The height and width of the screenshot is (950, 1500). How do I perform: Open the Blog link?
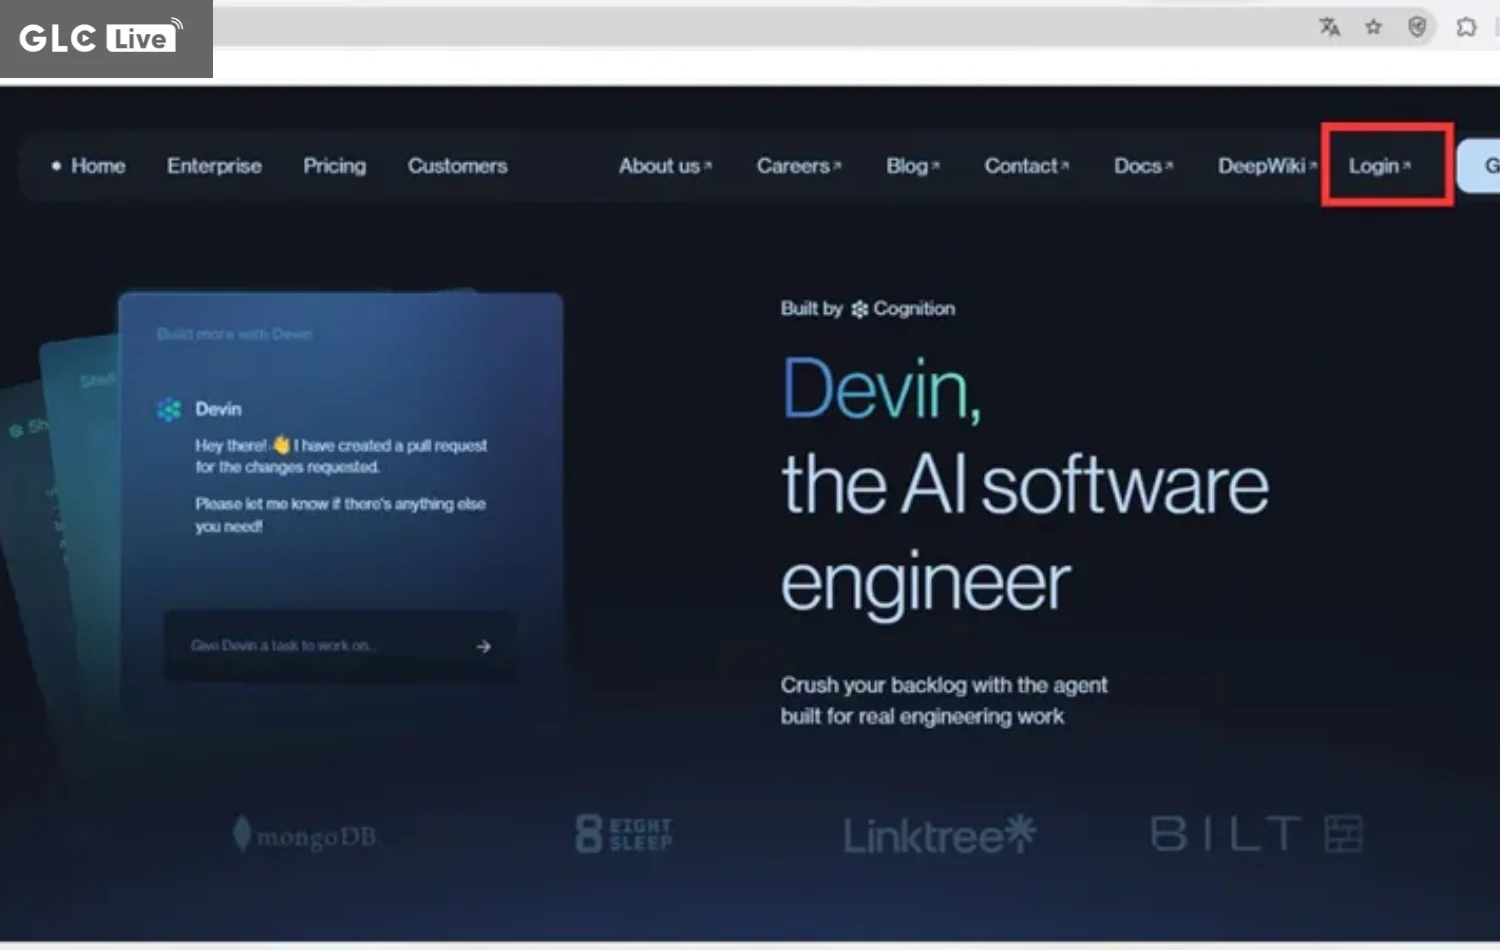912,166
